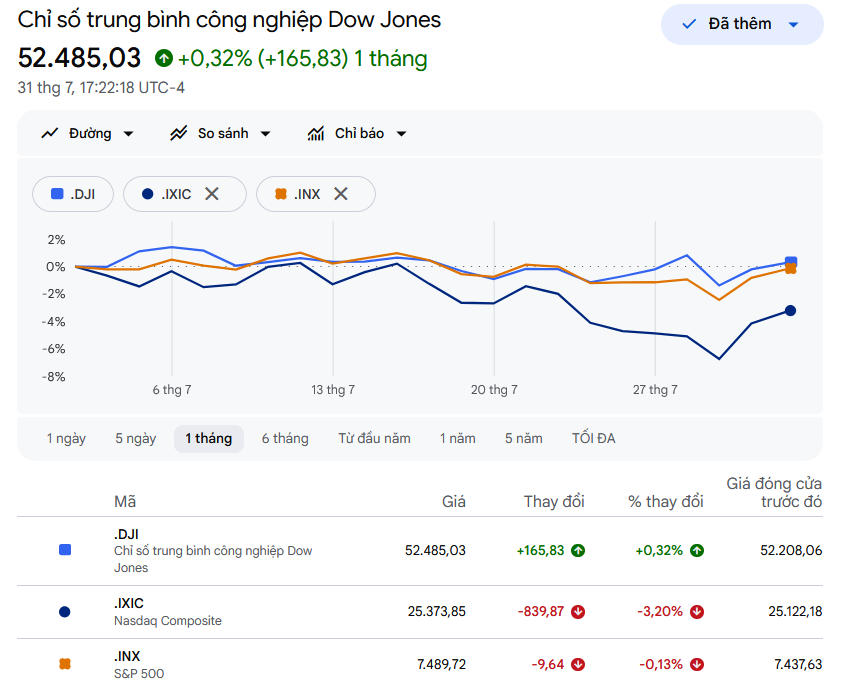Click the indicators chart icon
This screenshot has height=682, width=842.
[316, 133]
